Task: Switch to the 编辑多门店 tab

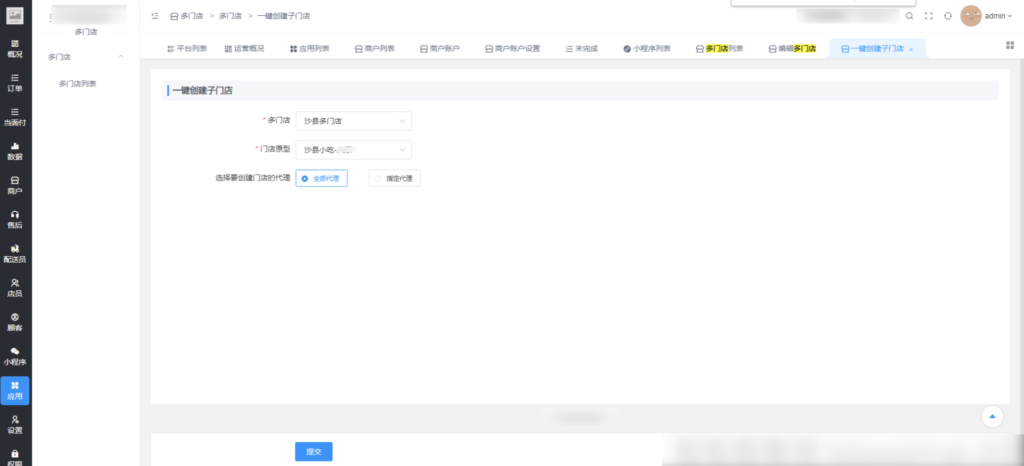Action: pos(792,48)
